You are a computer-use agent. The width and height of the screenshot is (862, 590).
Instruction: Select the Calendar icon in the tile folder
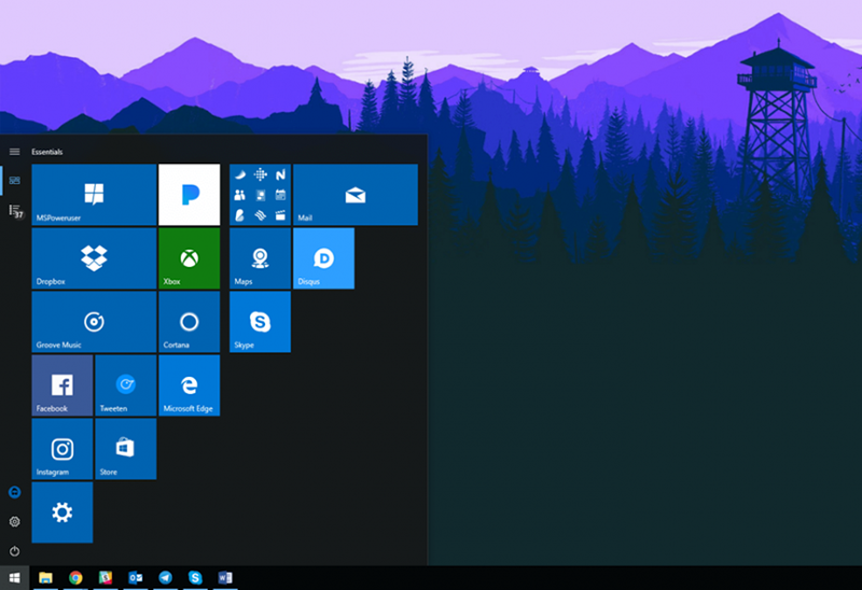point(280,195)
